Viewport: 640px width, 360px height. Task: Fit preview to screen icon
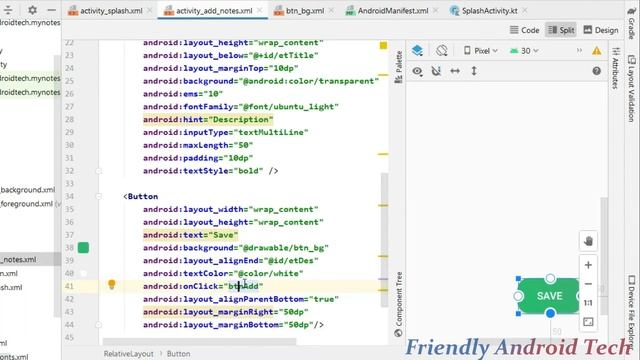click(x=588, y=322)
